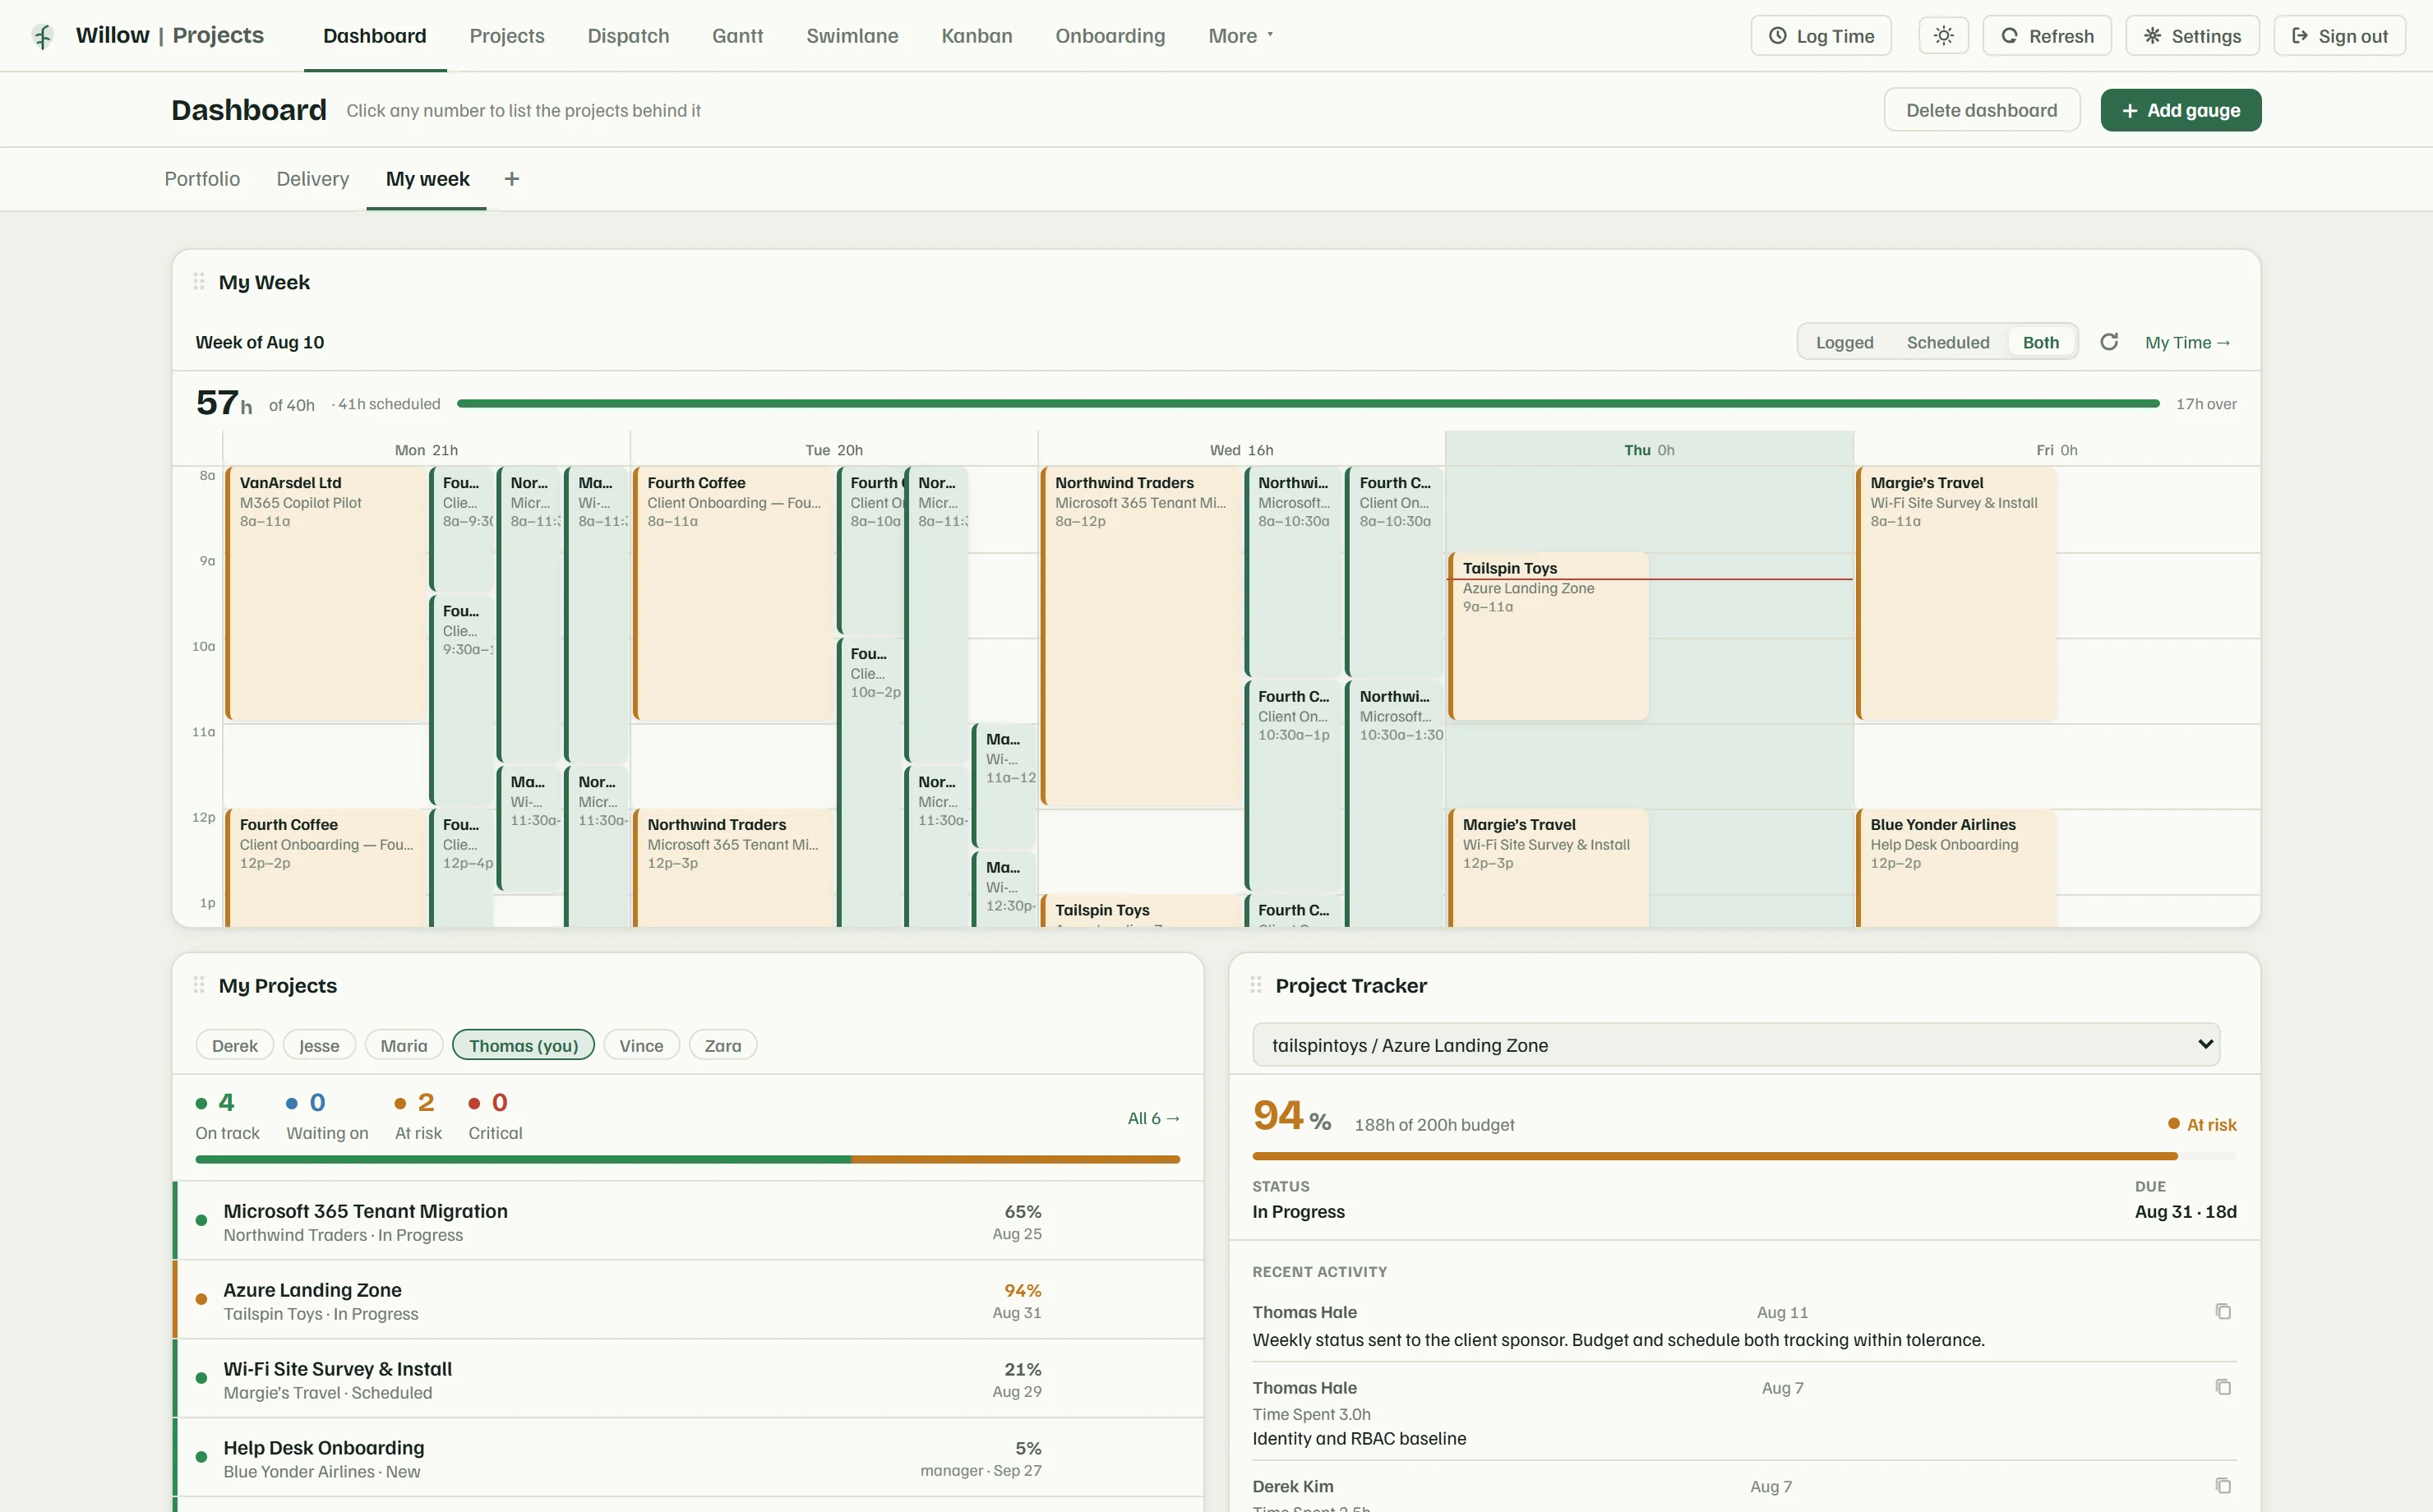Click the Willow leaf logo icon
Image resolution: width=2433 pixels, height=1512 pixels.
42,36
